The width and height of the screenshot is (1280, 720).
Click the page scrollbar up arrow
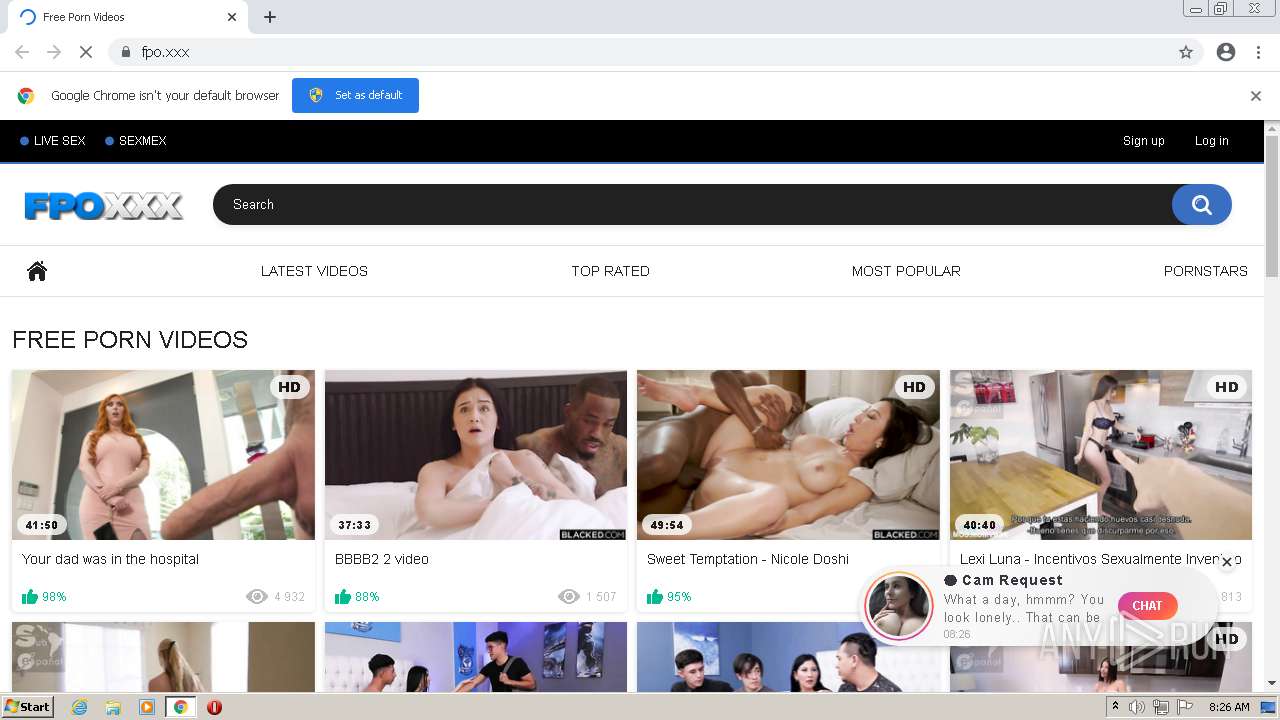pyautogui.click(x=1271, y=128)
